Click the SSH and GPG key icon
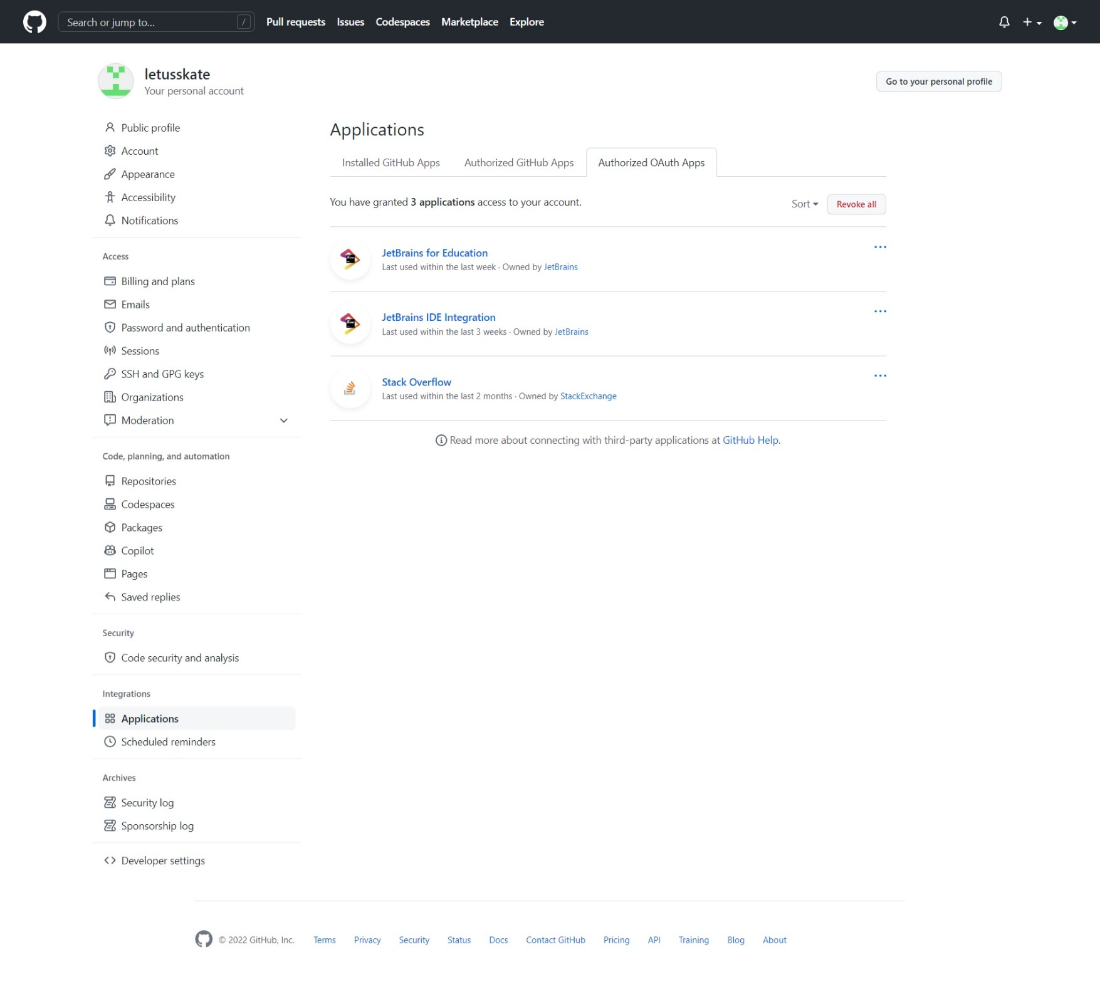Screen dimensions: 1100x984 [109, 374]
